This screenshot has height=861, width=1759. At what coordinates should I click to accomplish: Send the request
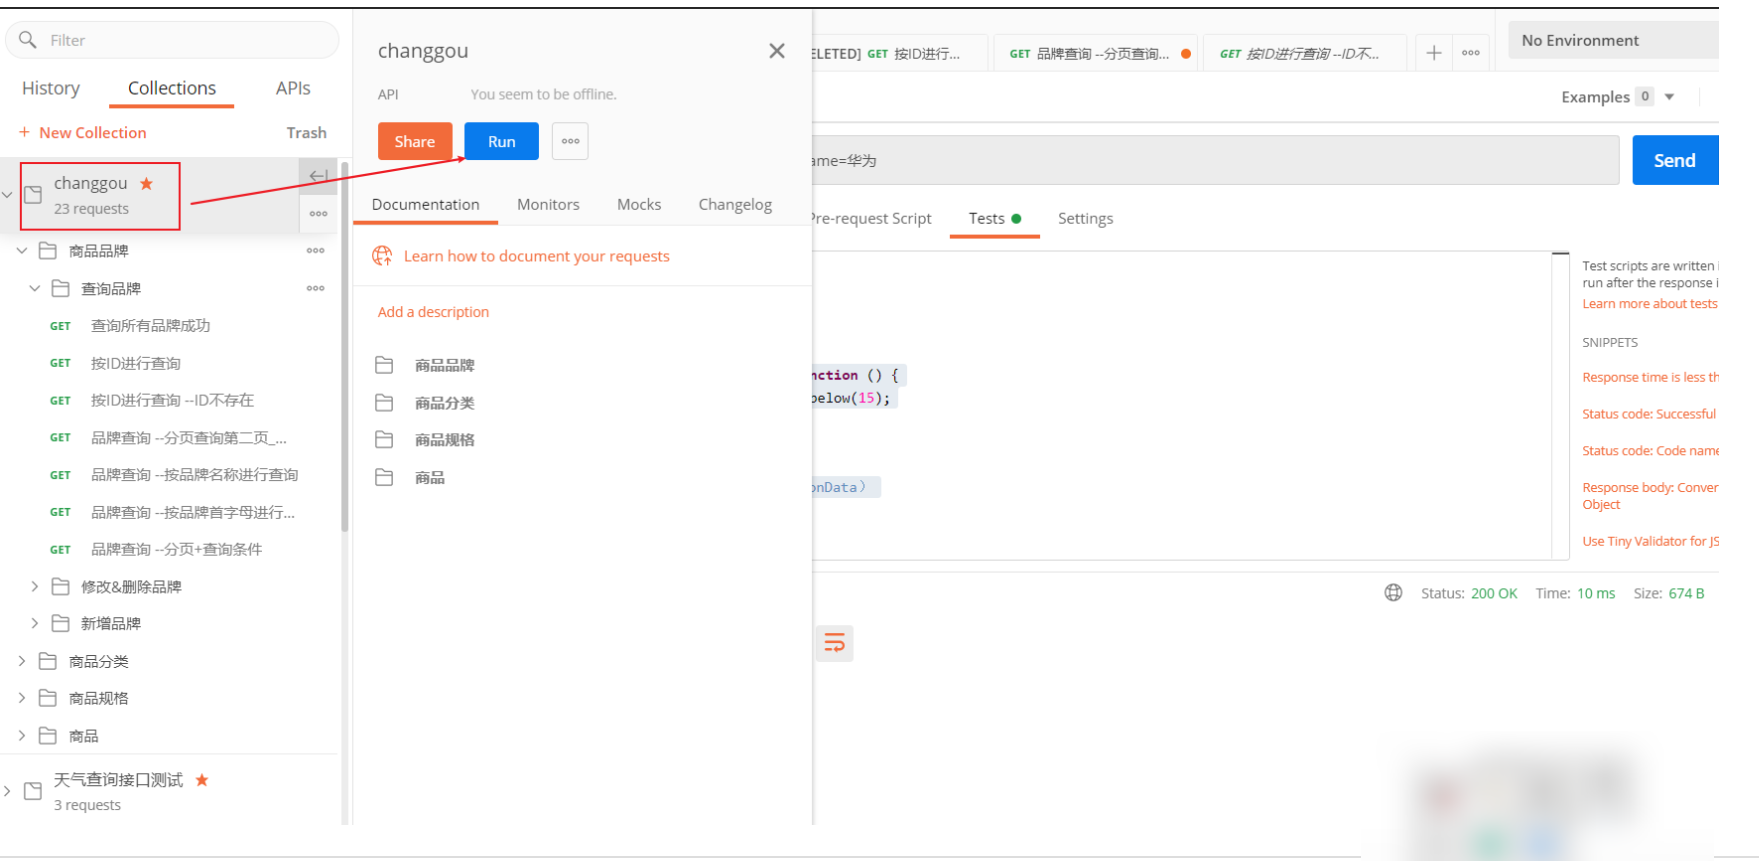click(1675, 160)
